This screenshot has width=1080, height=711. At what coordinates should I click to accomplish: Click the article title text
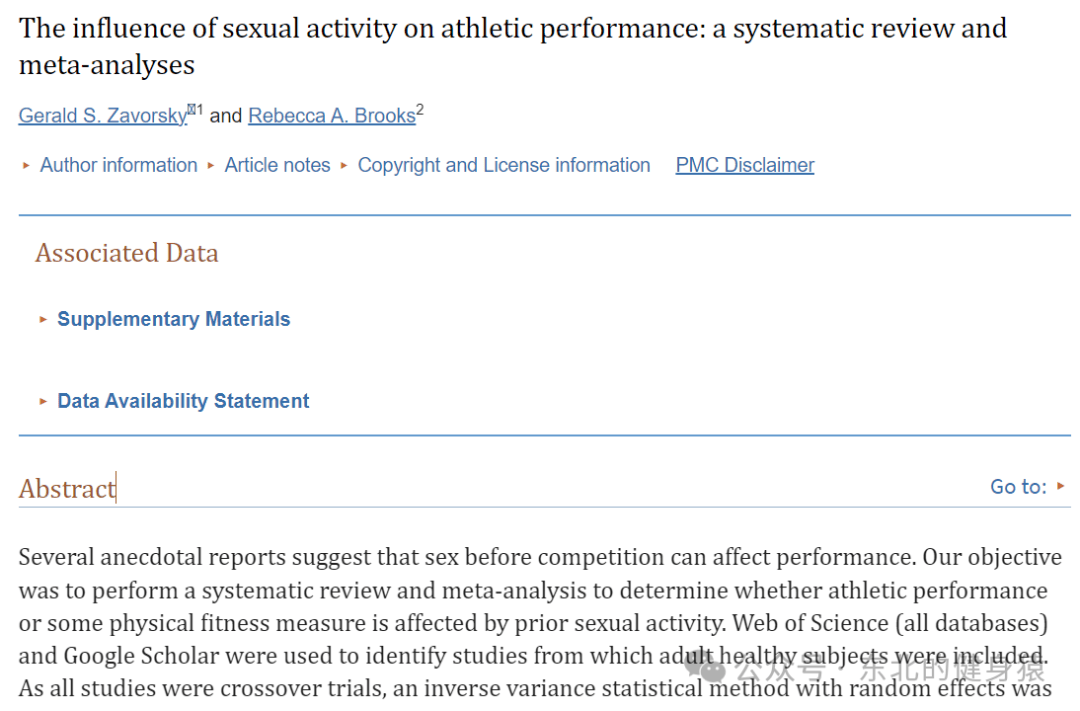[x=512, y=46]
